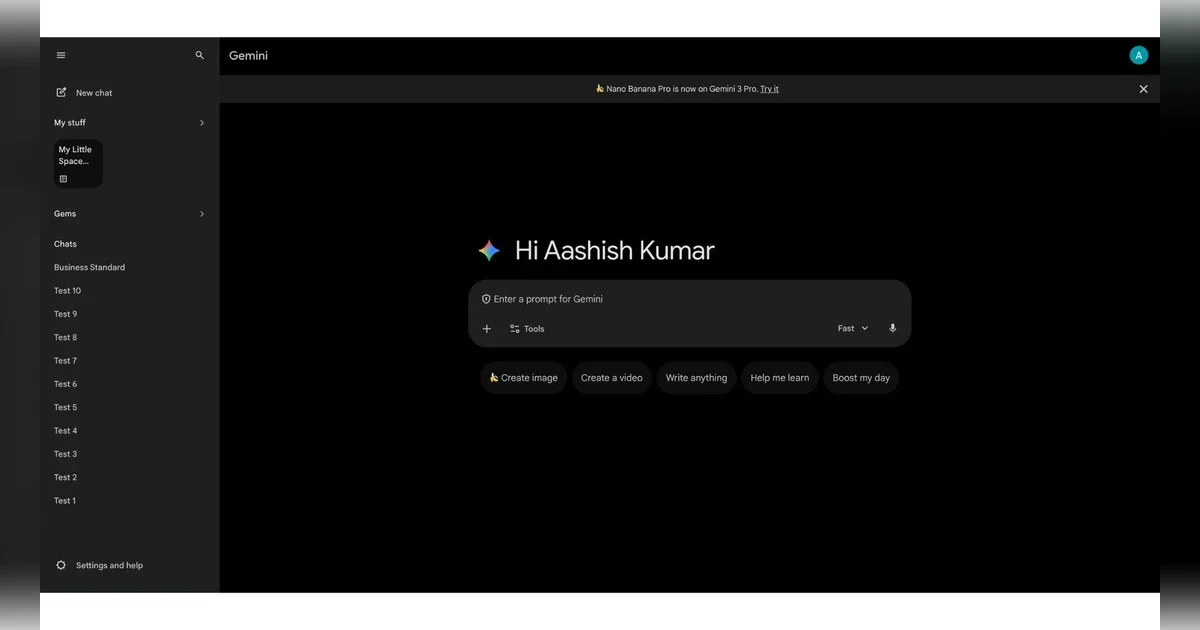Click the plus icon to attach files
Screen dimensions: 1200x630
[487, 328]
